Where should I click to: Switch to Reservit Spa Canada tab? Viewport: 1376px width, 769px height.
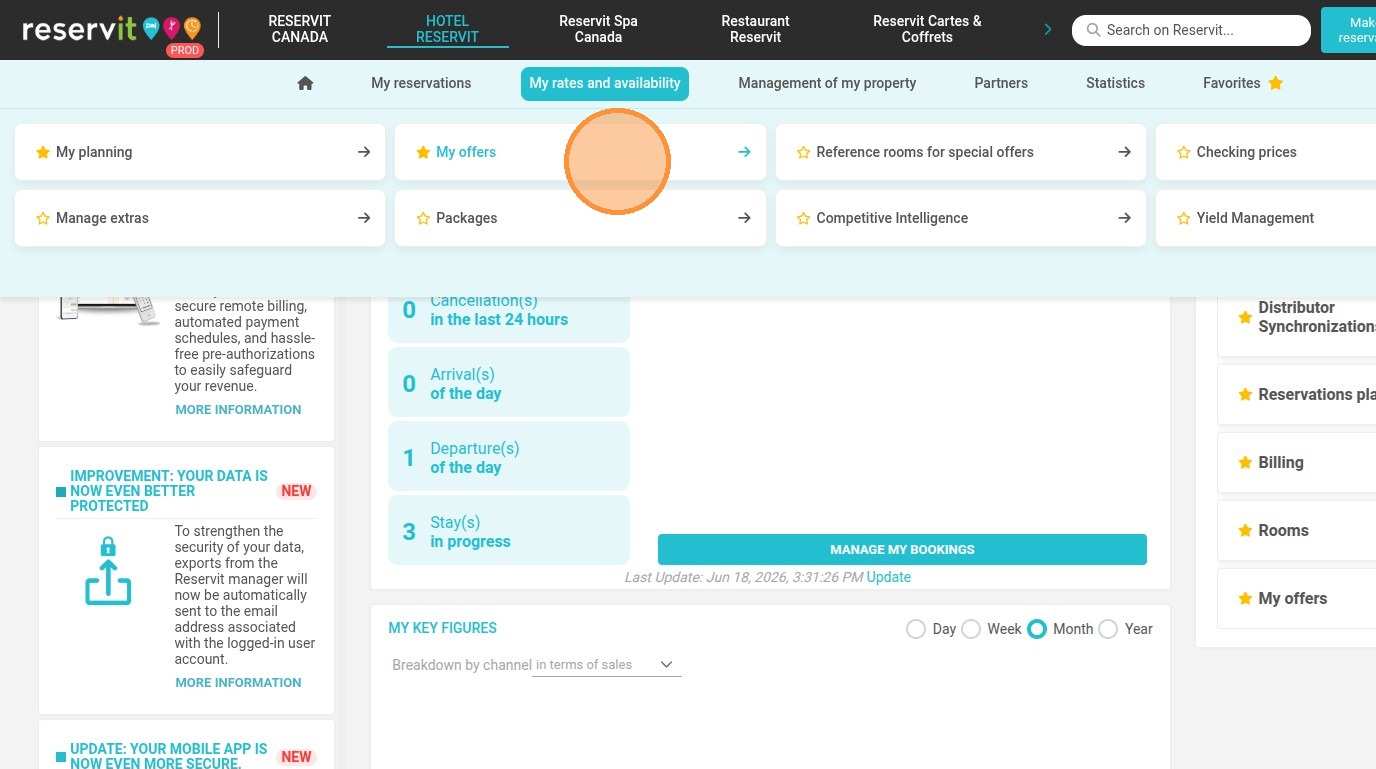coord(598,29)
